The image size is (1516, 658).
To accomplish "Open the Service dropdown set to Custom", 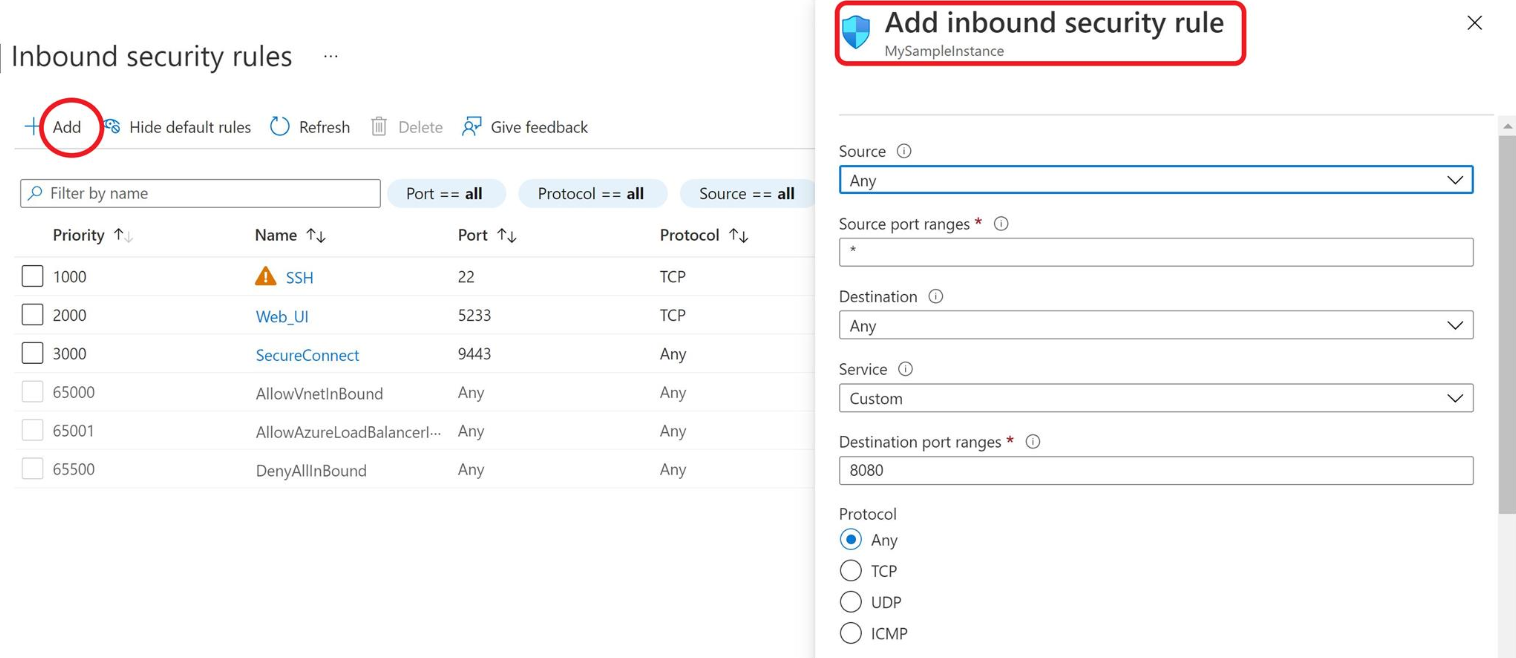I will tap(1155, 398).
